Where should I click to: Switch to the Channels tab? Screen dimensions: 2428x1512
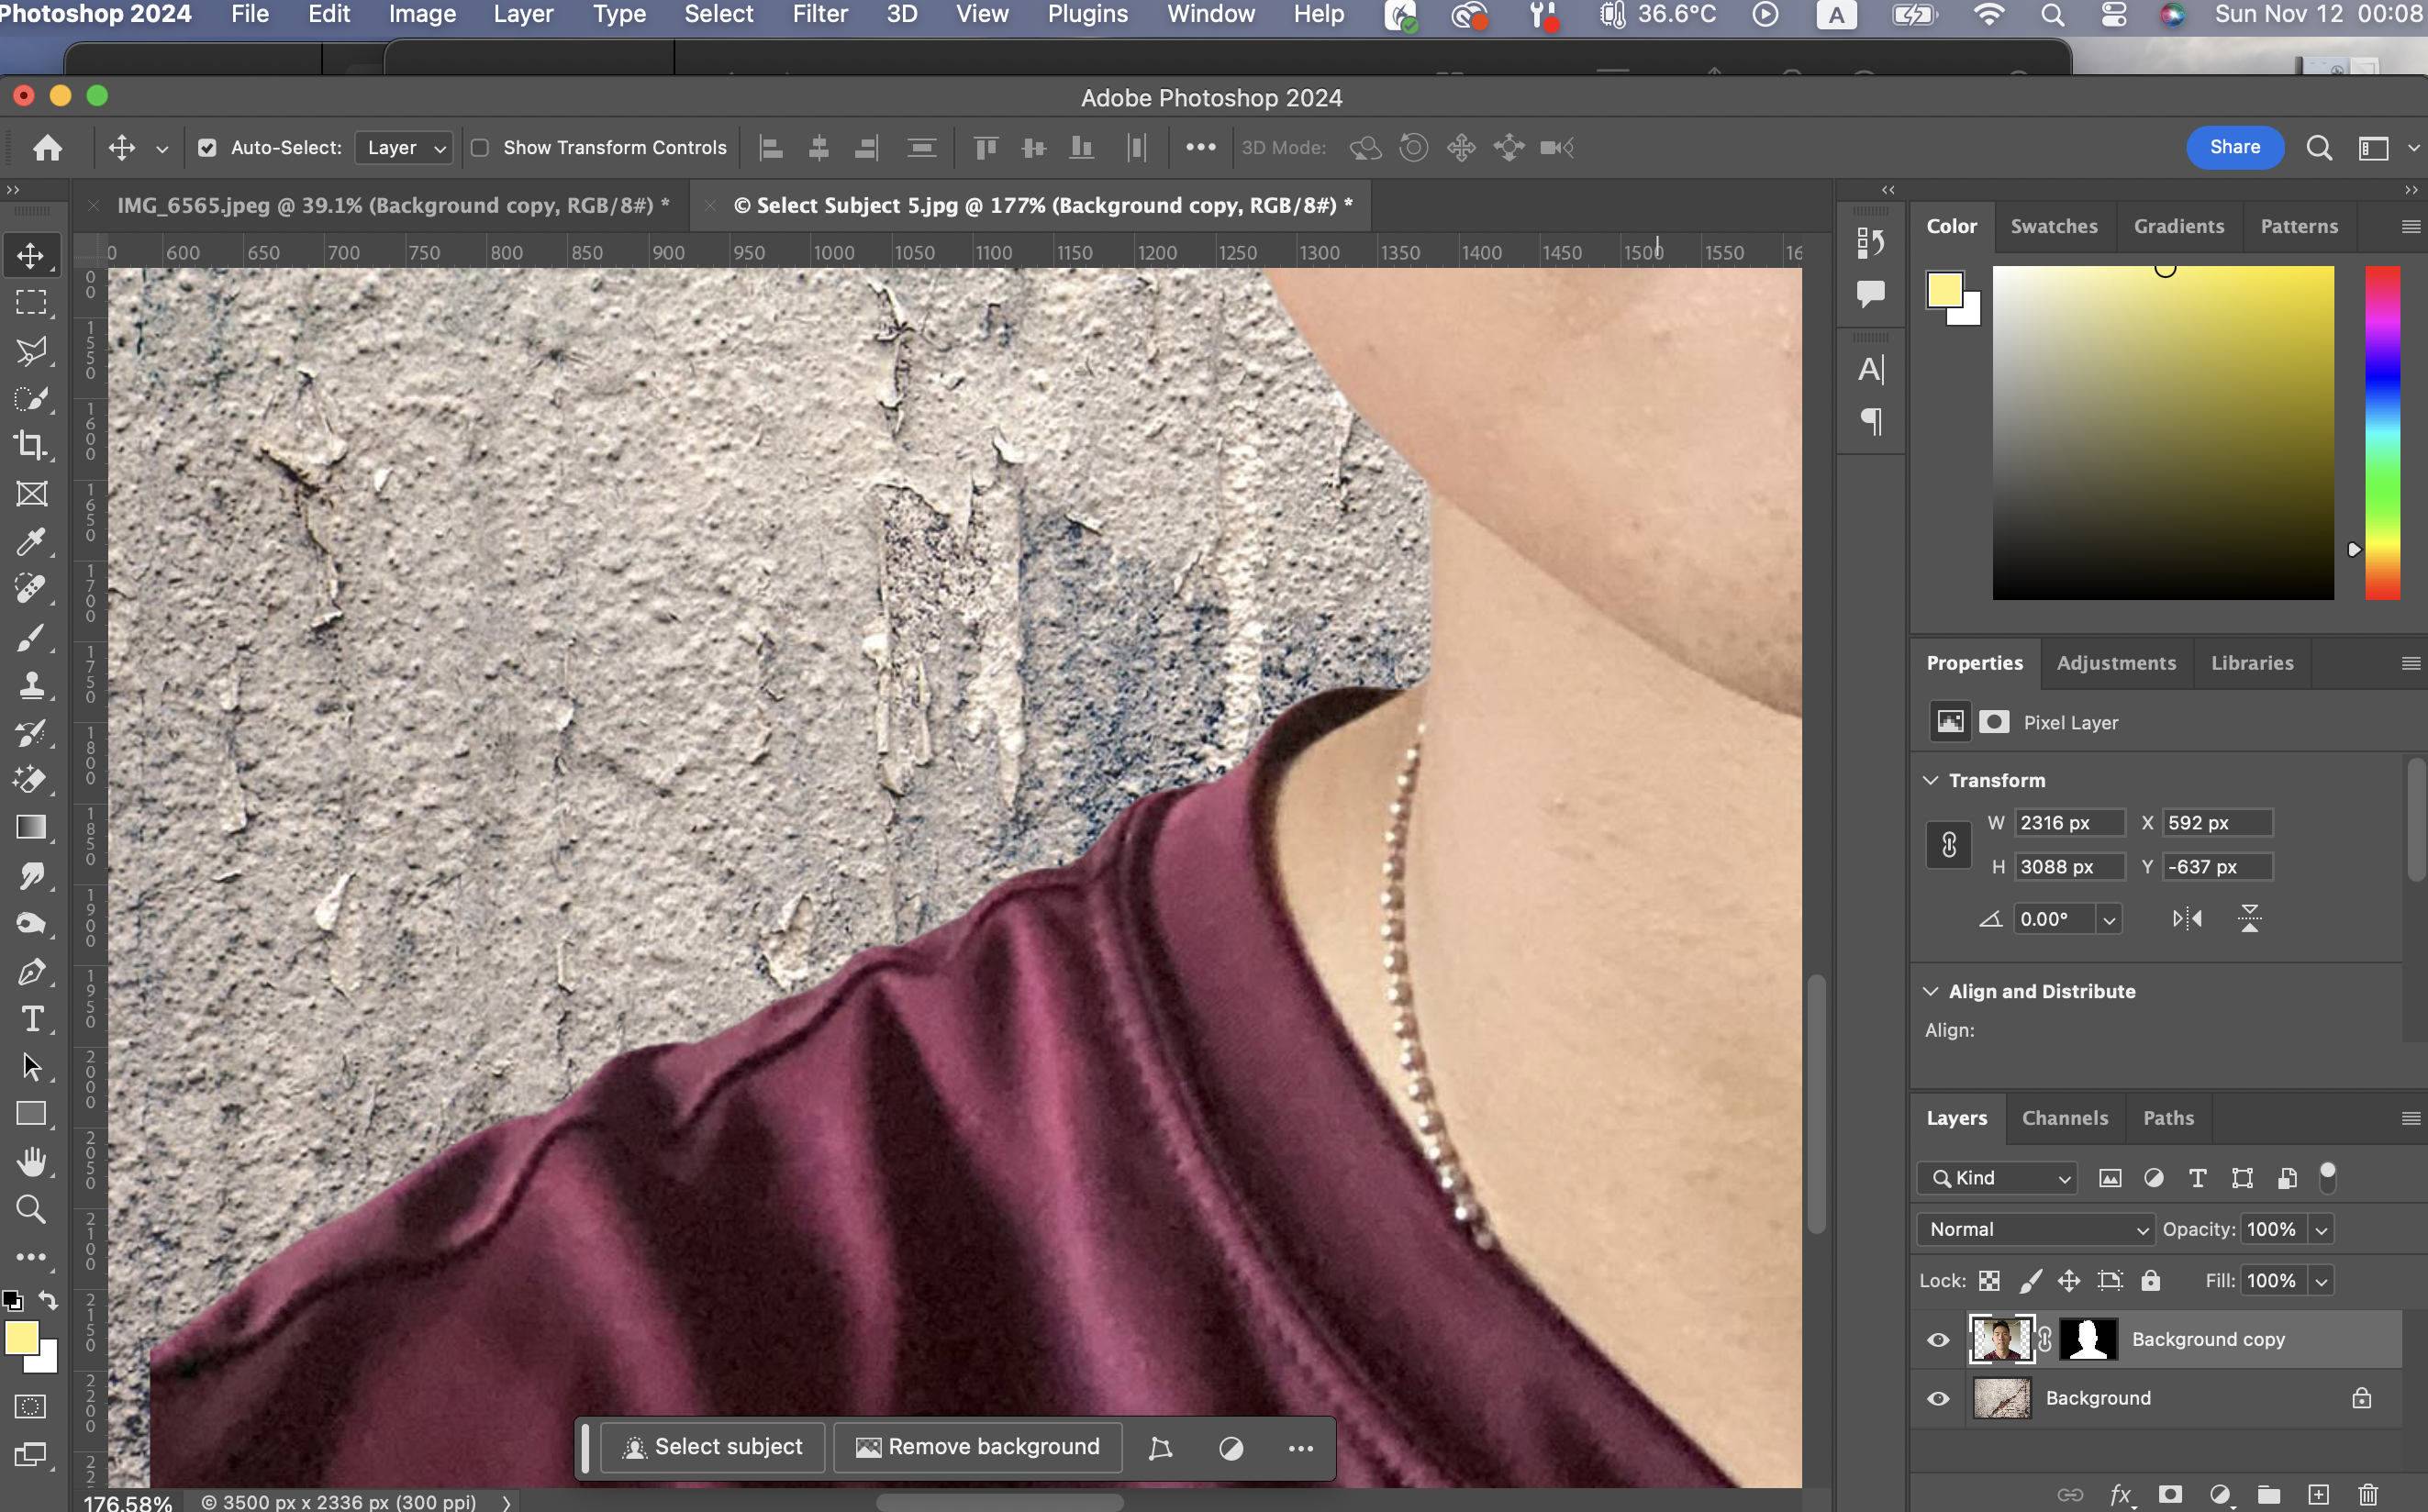(x=2064, y=1118)
